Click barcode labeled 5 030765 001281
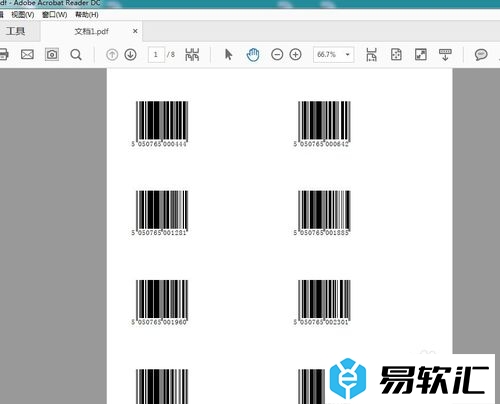This screenshot has height=404, width=500. pos(161,213)
